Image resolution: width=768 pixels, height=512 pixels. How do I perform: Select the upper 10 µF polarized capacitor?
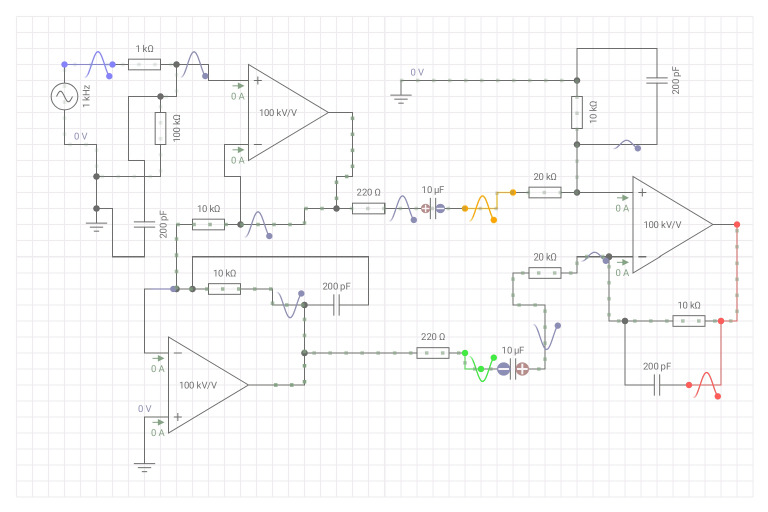click(x=433, y=209)
